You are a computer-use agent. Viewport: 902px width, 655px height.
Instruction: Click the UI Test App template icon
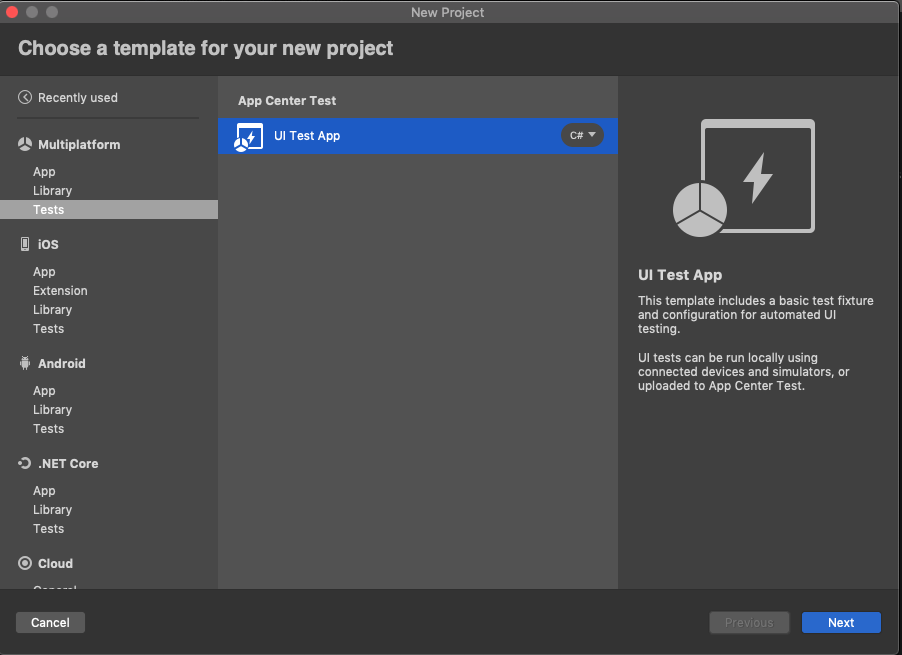coord(247,136)
